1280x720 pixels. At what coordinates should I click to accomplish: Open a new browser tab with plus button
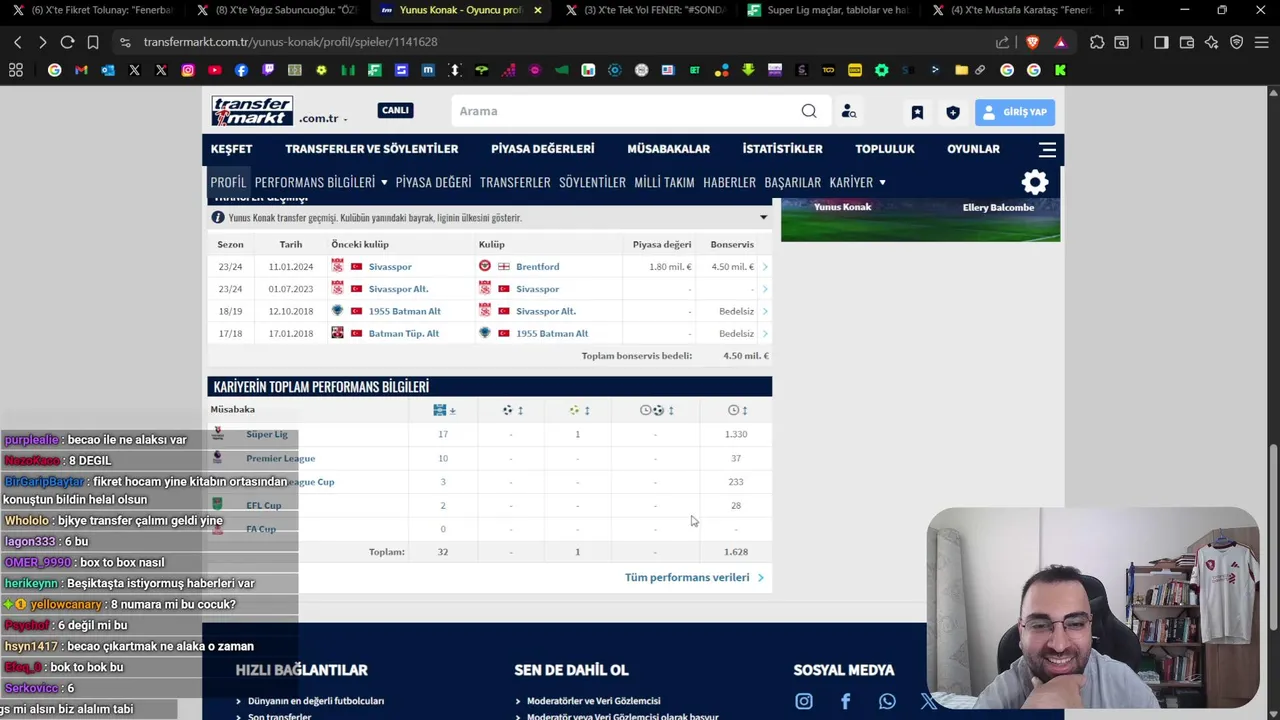(1118, 10)
